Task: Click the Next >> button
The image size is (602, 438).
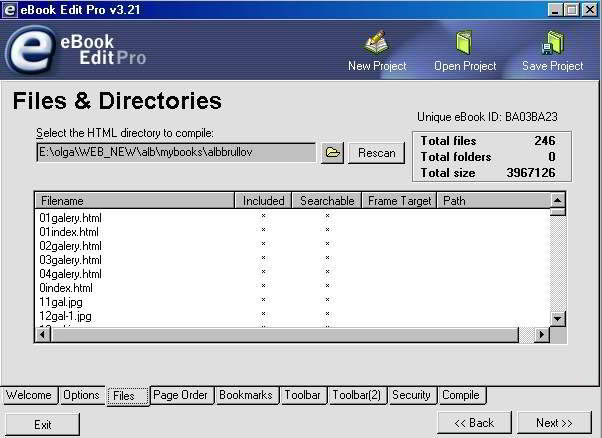Action: coord(553,423)
